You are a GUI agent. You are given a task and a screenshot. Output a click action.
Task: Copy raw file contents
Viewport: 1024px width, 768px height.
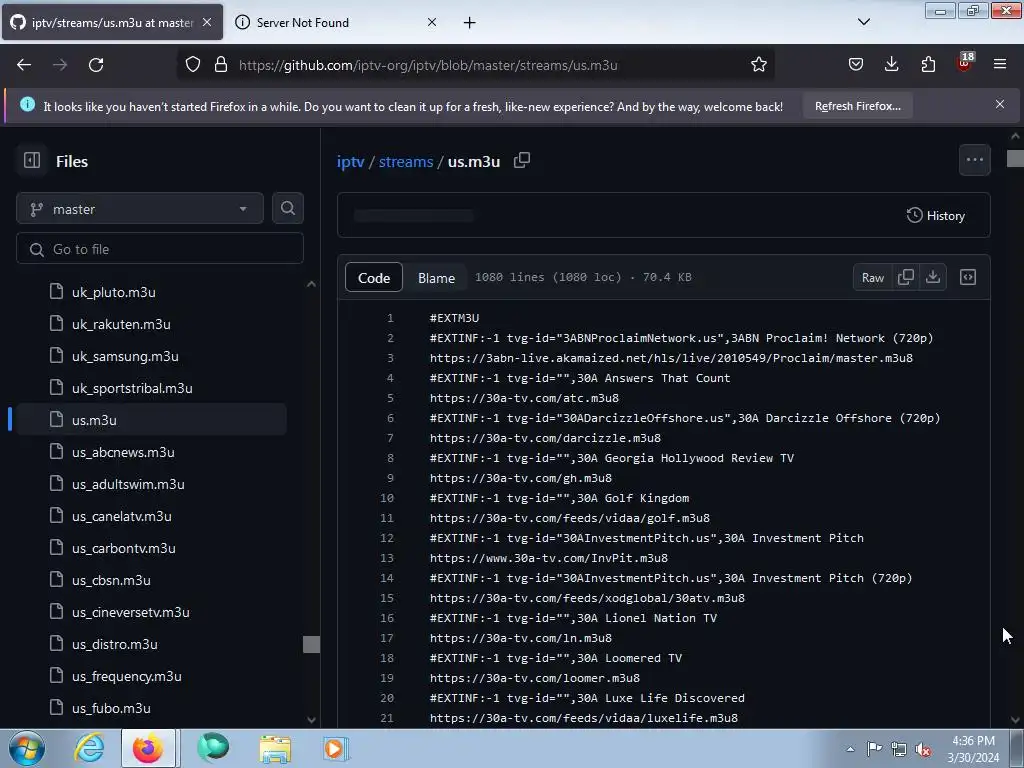[906, 278]
